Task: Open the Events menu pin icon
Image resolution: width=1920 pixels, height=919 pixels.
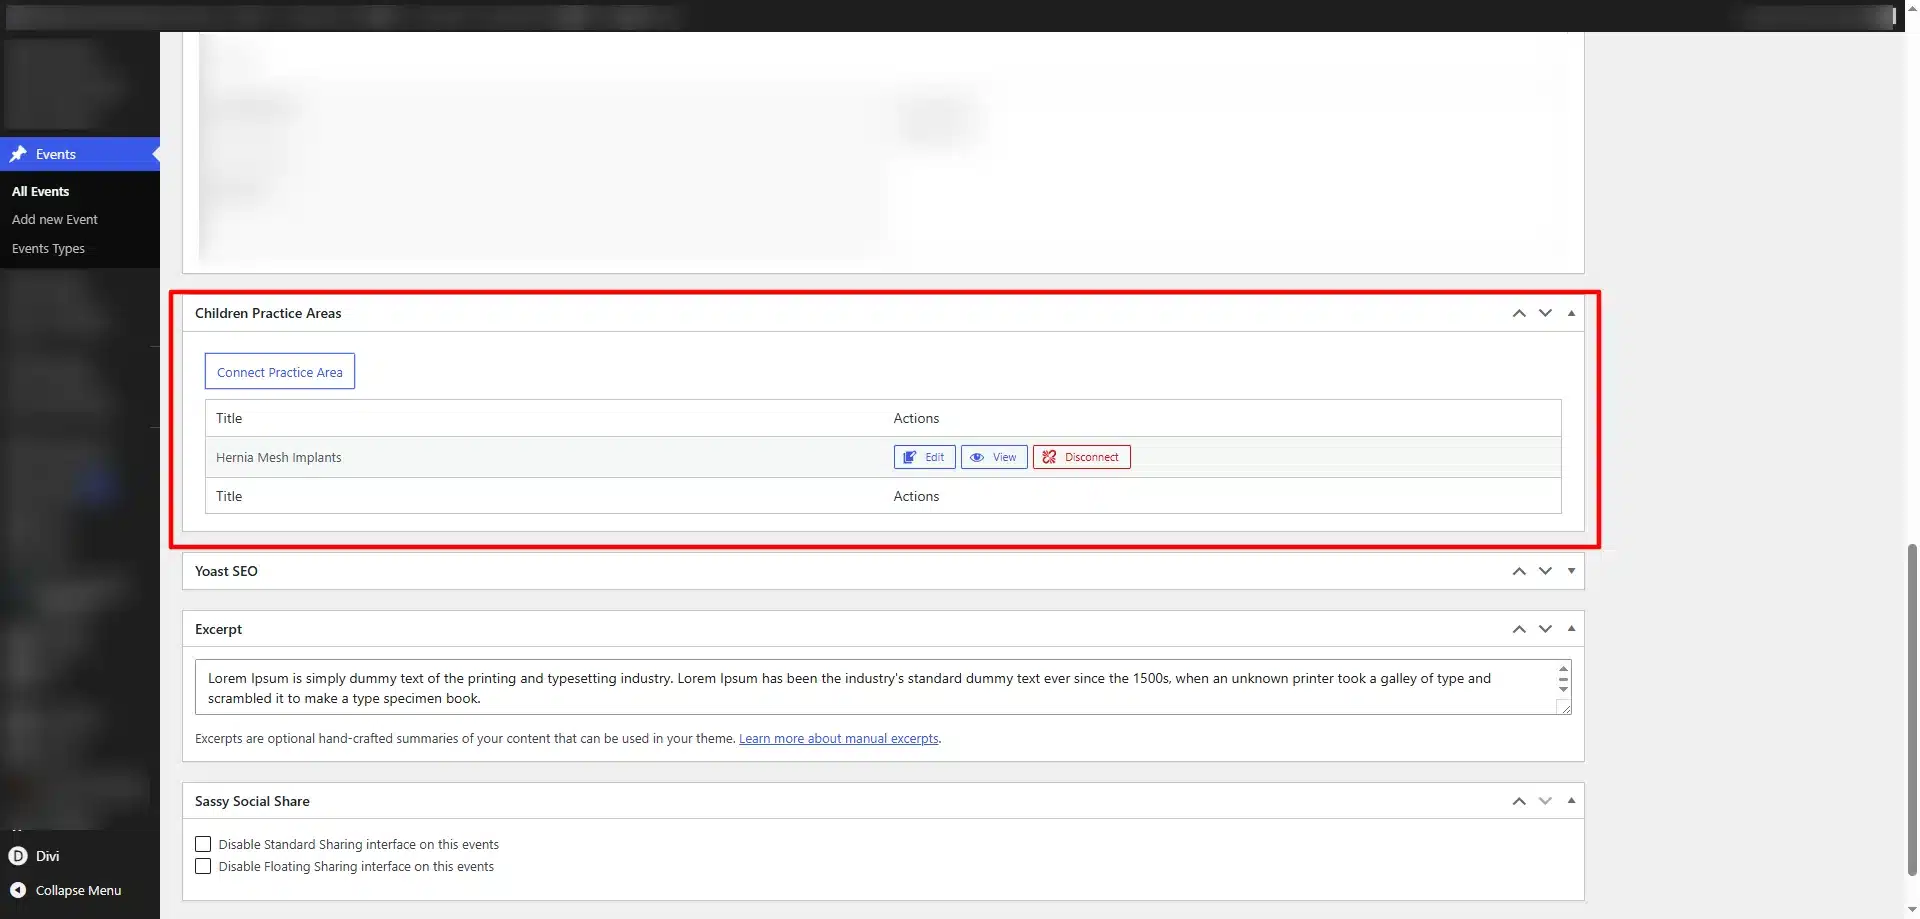Action: point(18,154)
